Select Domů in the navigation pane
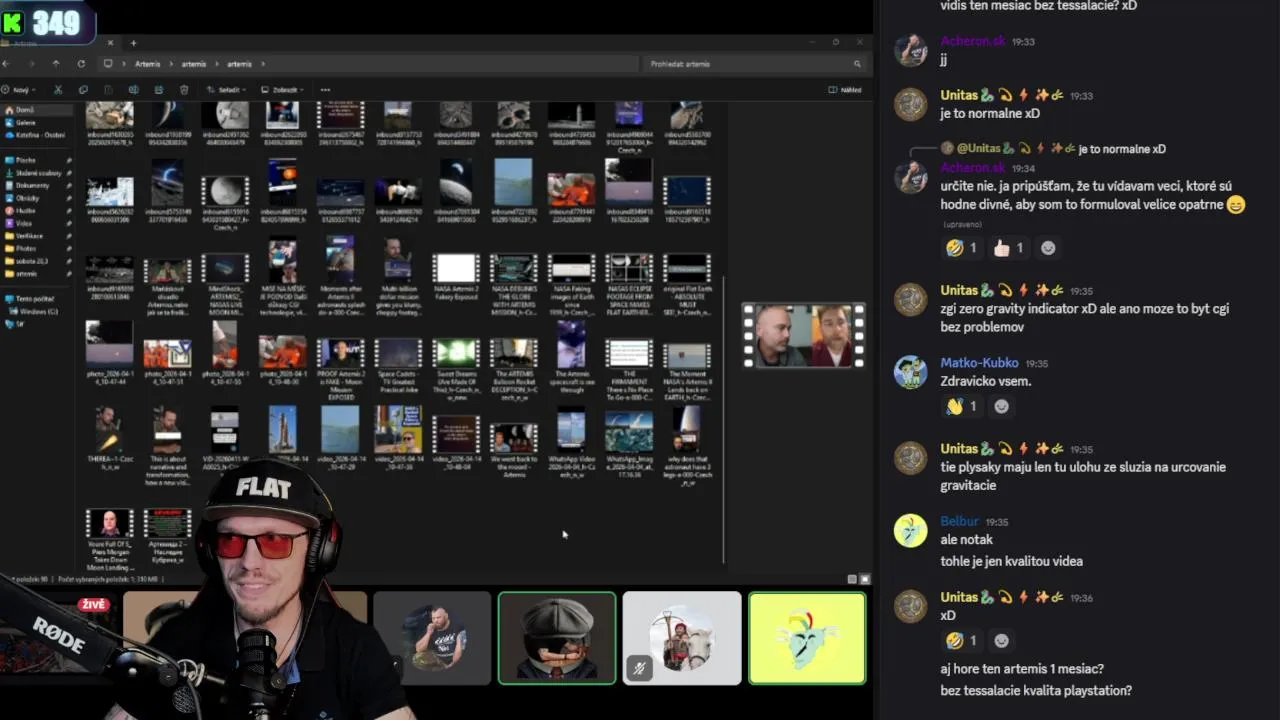 37,110
